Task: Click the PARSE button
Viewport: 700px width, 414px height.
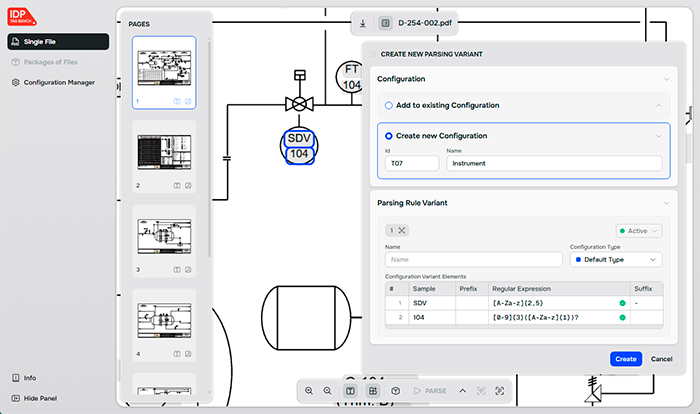Action: [430, 391]
